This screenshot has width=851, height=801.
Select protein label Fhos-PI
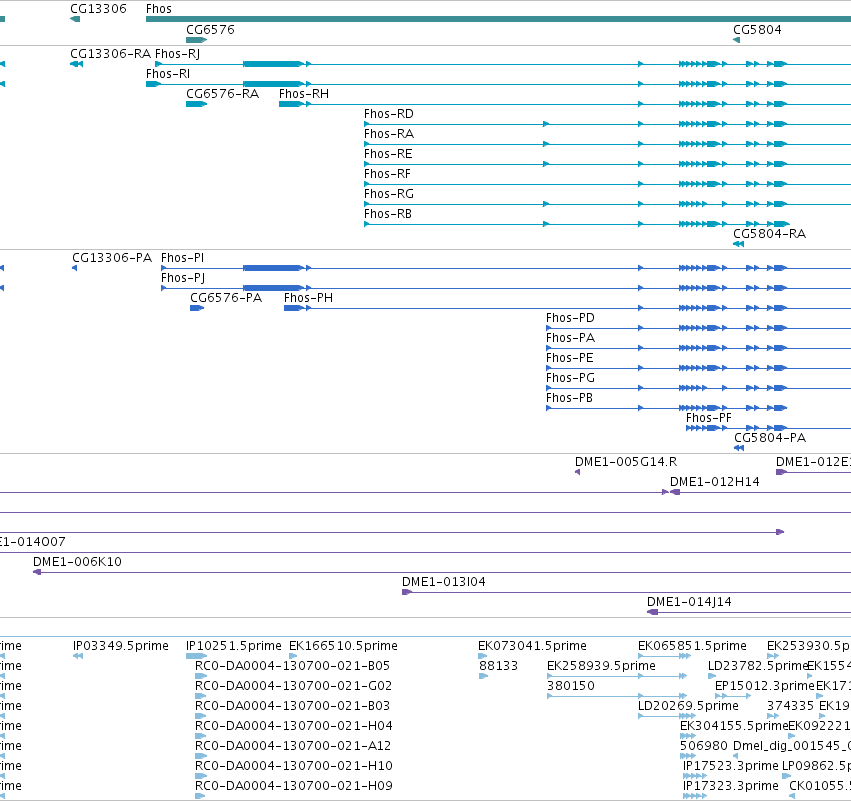(182, 258)
